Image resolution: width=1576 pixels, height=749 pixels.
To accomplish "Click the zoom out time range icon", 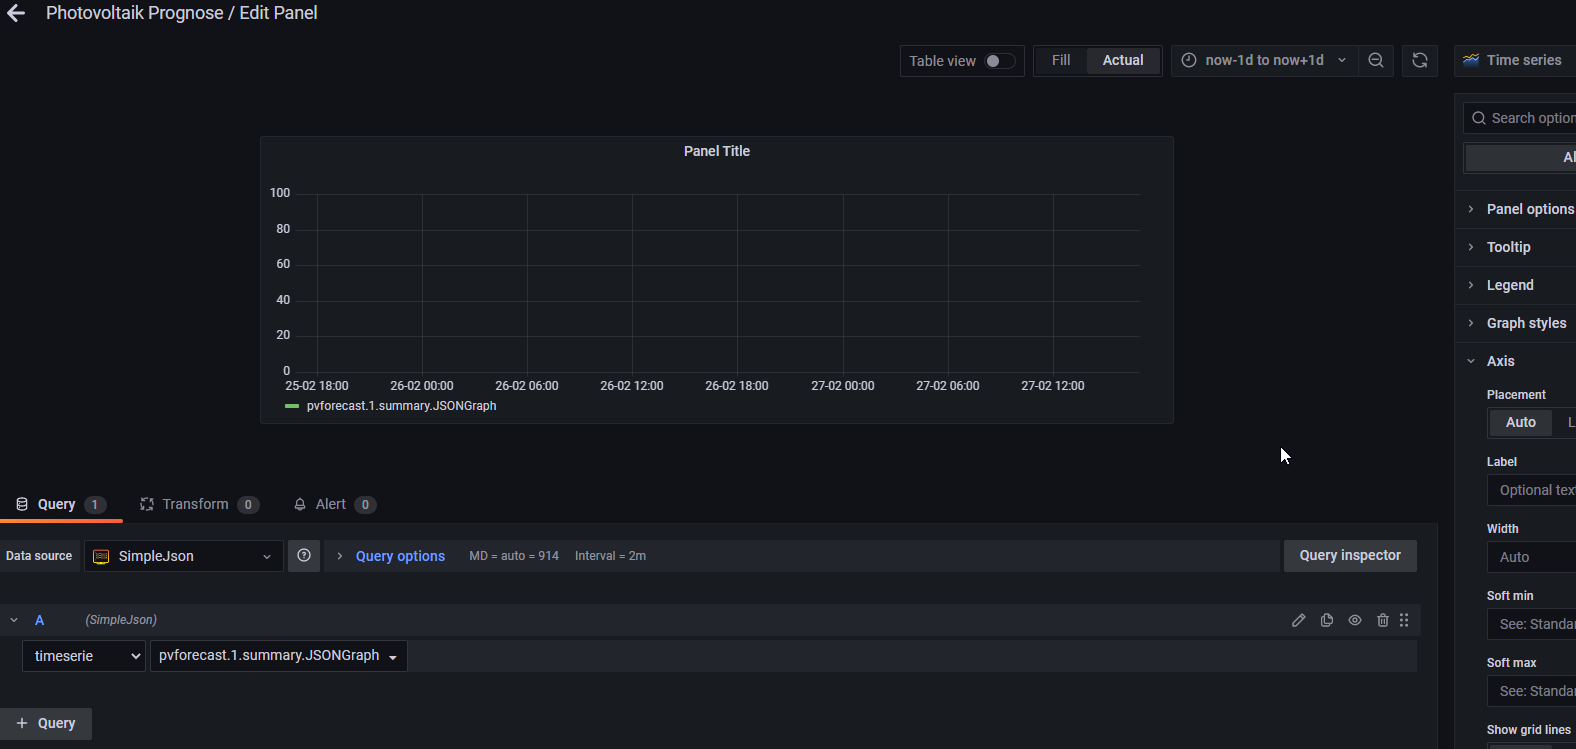I will pyautogui.click(x=1376, y=60).
